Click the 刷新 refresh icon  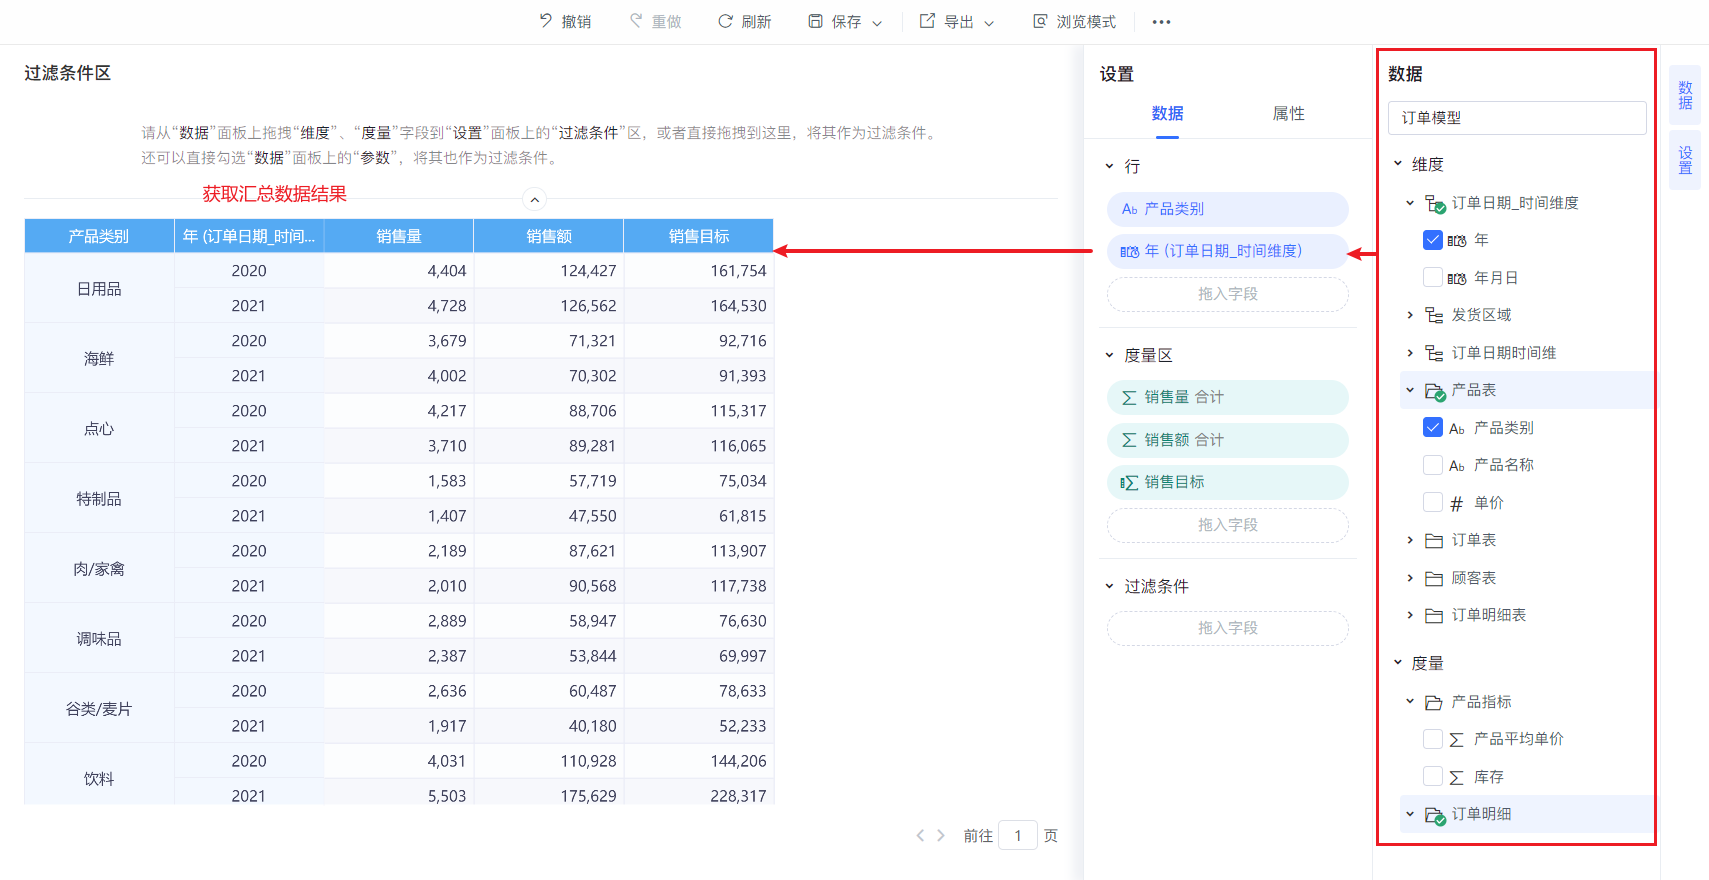pos(726,21)
